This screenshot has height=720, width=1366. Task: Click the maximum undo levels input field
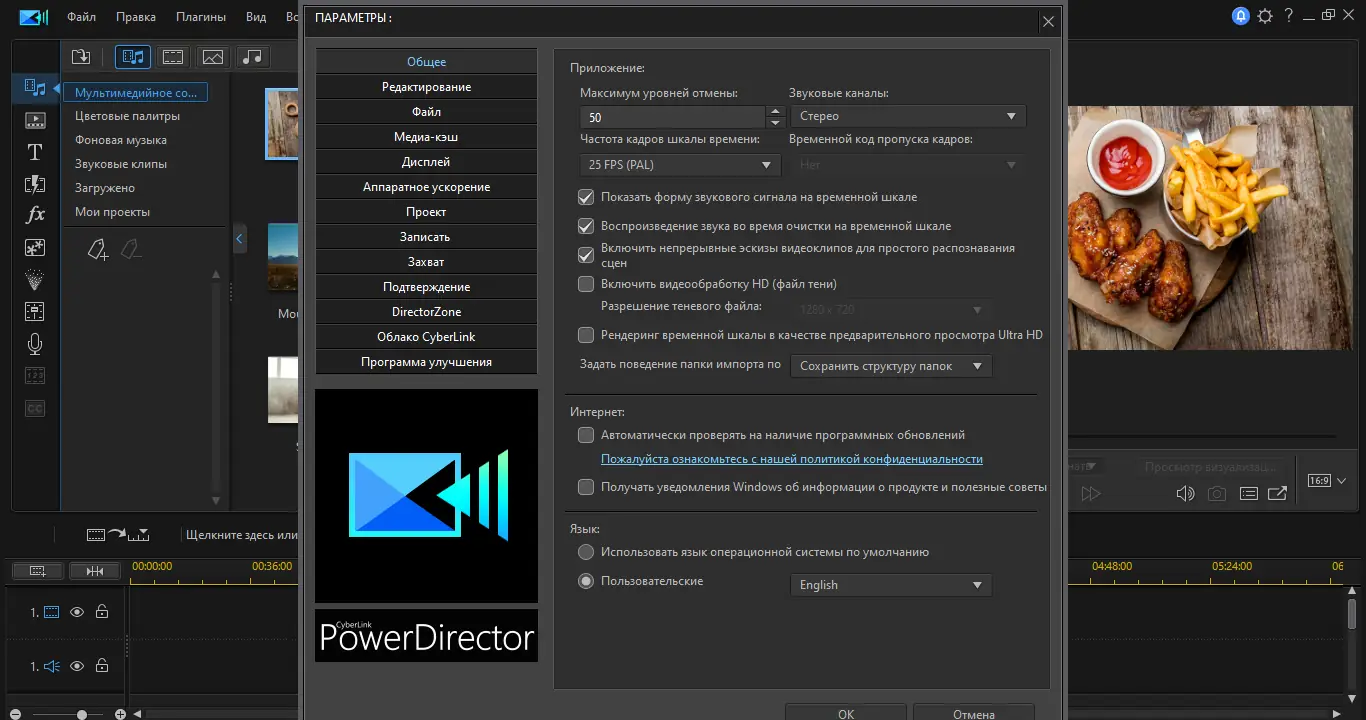(673, 116)
